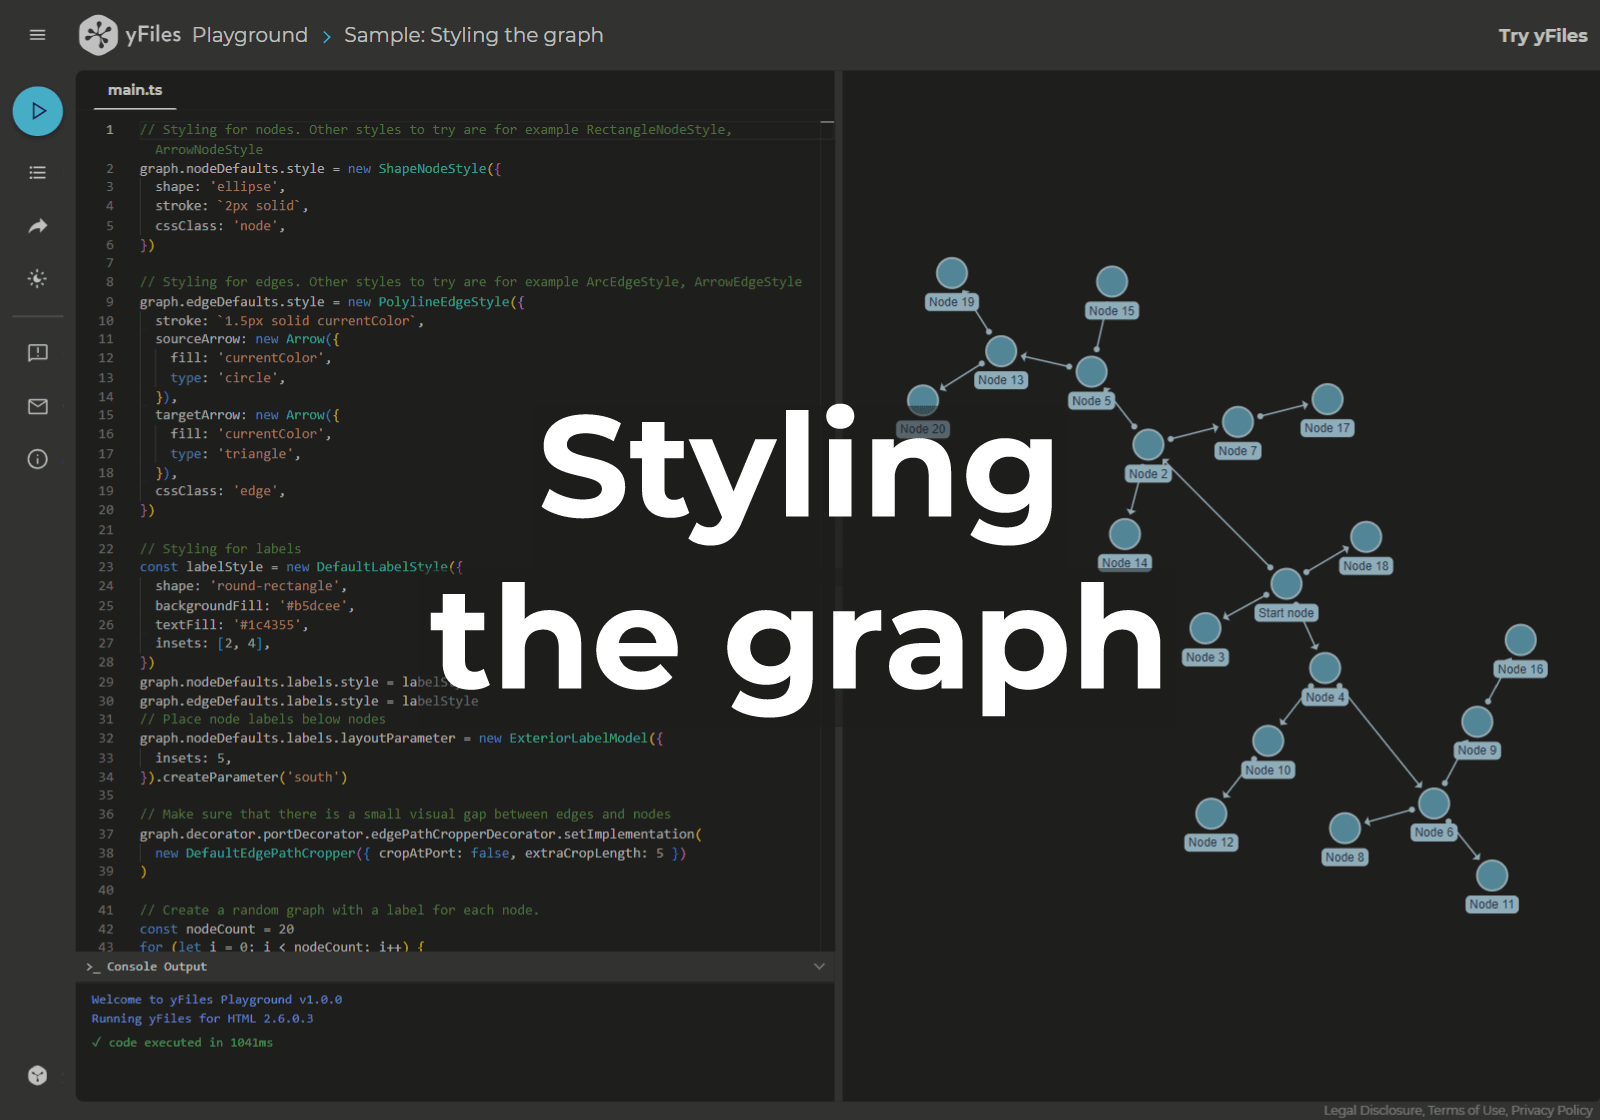Open the samples list in the sidebar

click(37, 172)
